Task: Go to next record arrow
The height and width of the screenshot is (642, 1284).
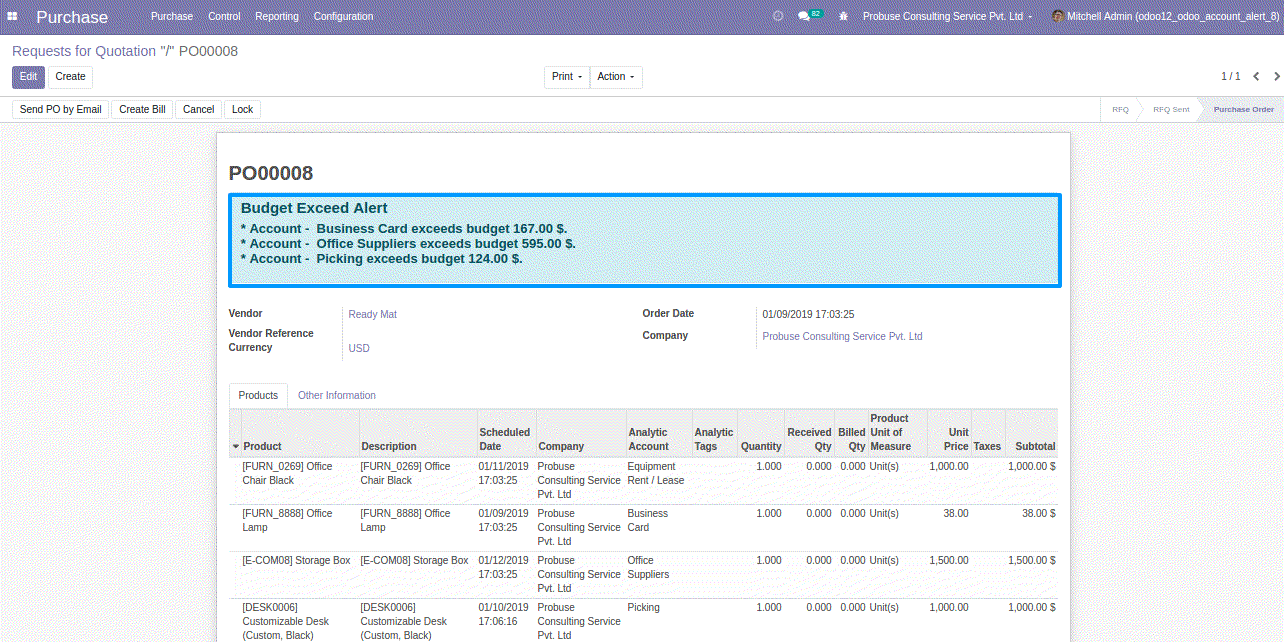Action: click(x=1275, y=76)
